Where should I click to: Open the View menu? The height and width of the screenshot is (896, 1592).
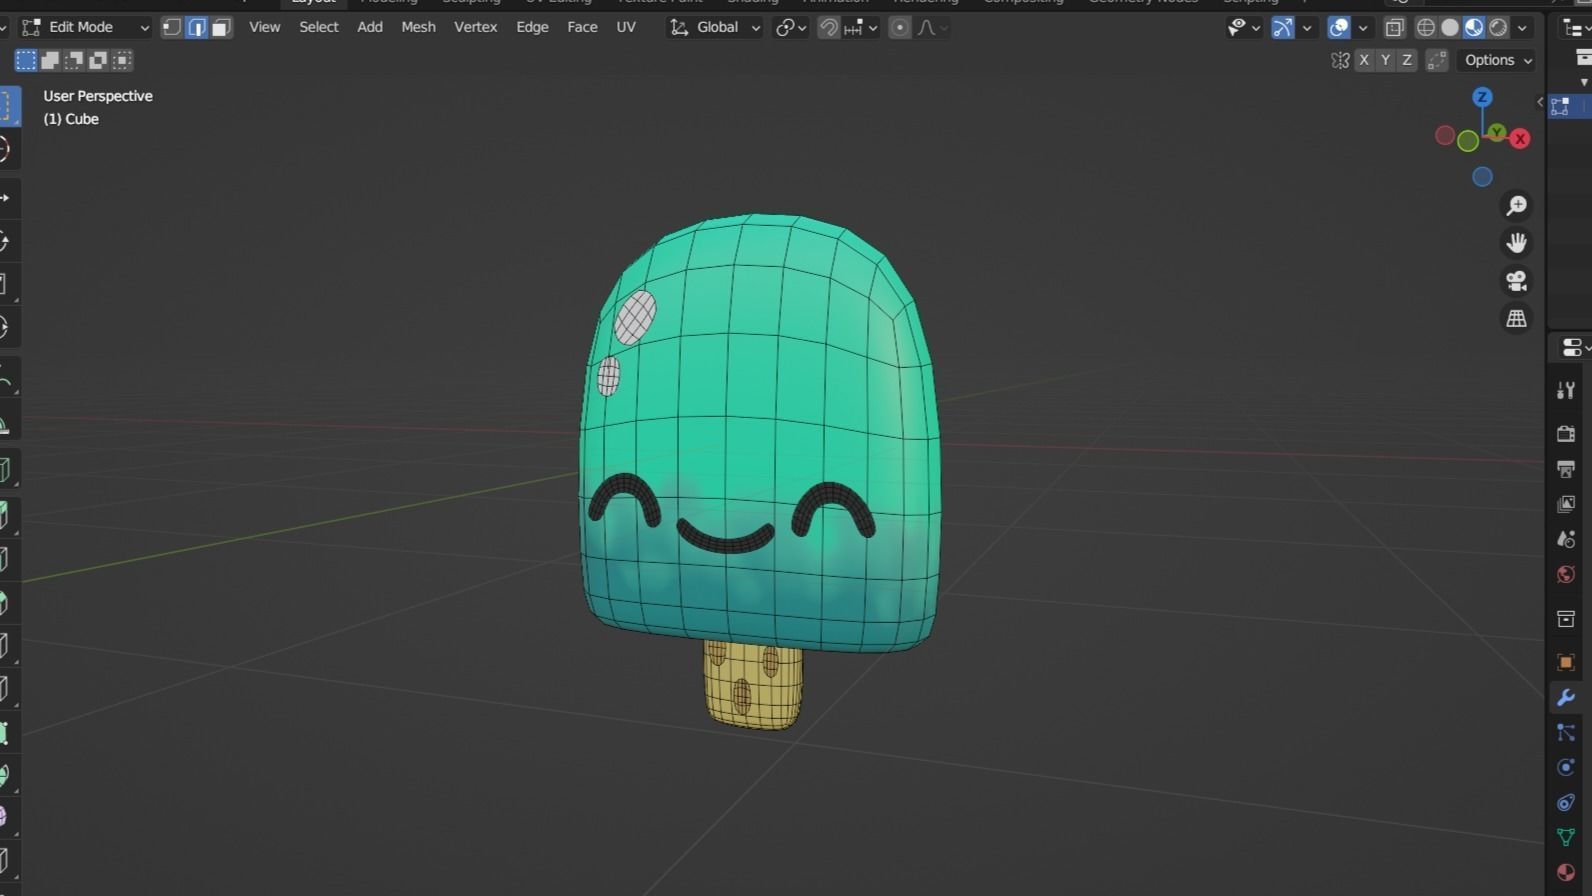[264, 27]
